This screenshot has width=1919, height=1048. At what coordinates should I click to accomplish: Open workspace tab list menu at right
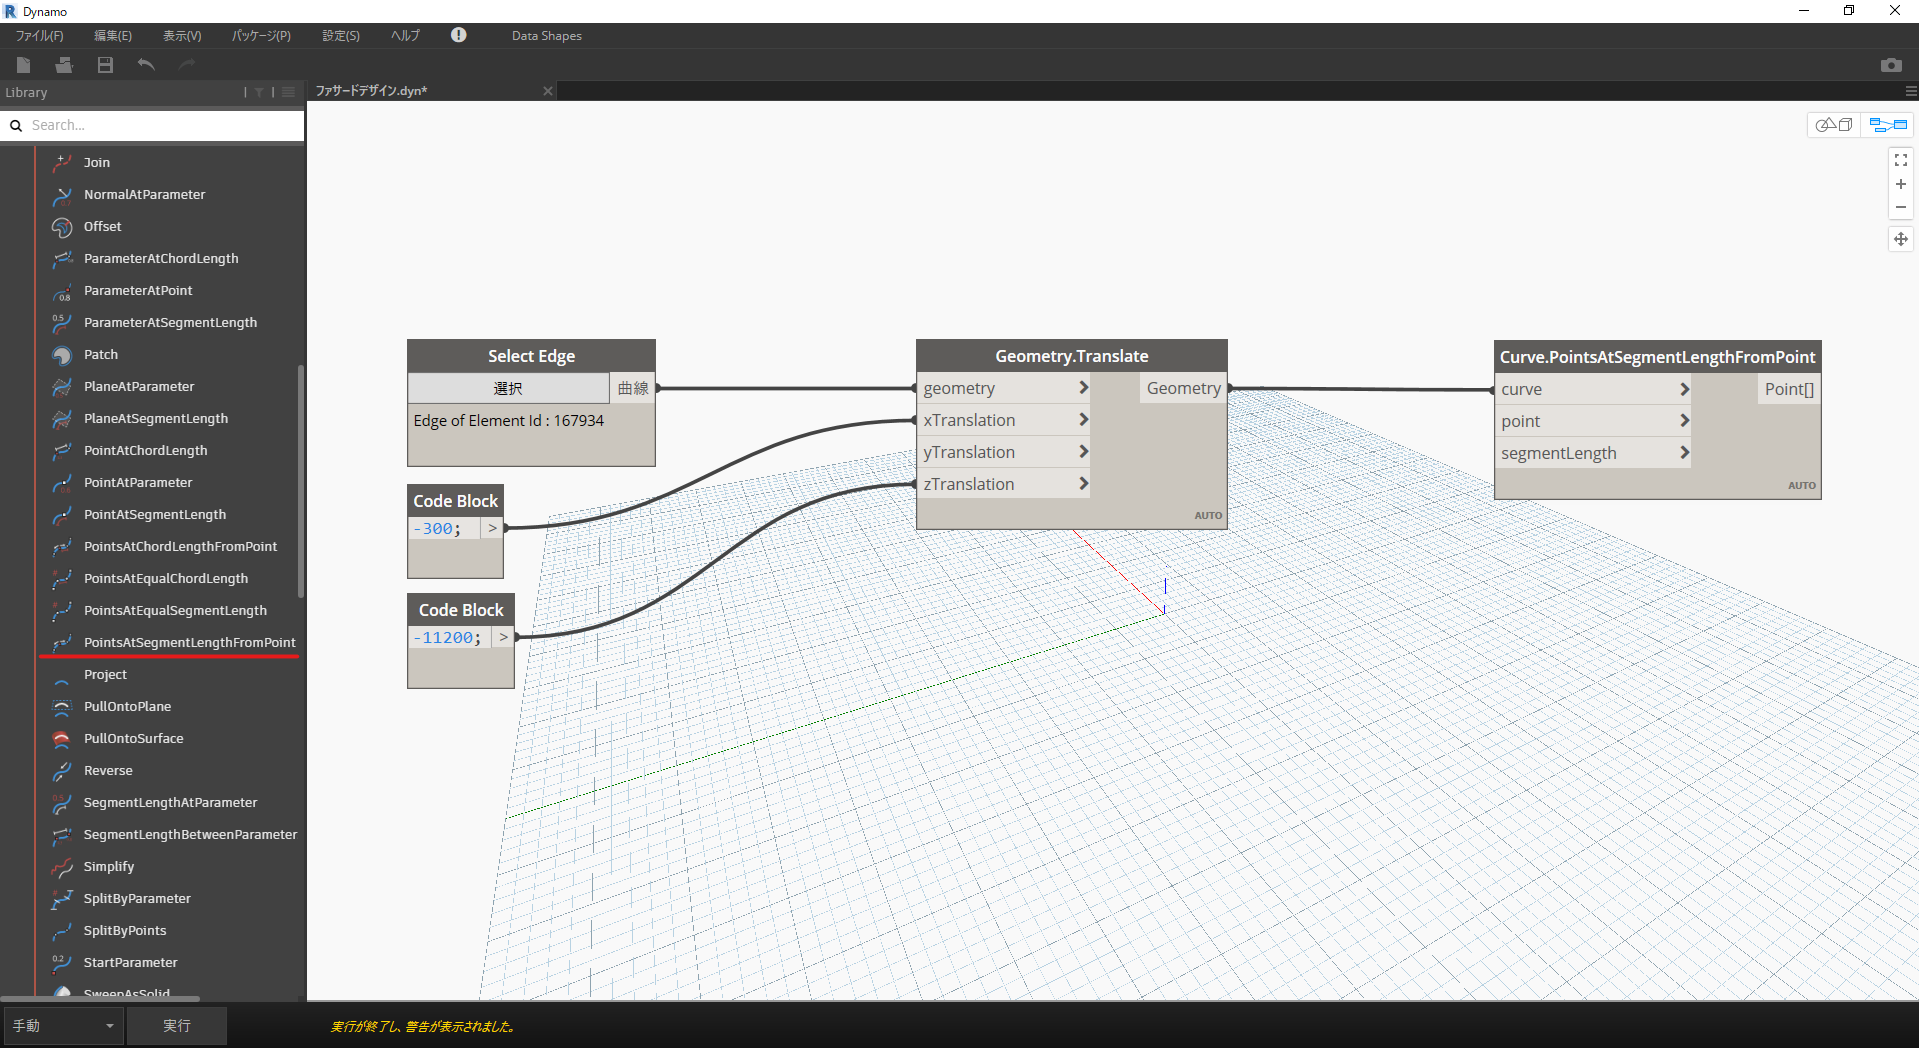[x=1910, y=91]
